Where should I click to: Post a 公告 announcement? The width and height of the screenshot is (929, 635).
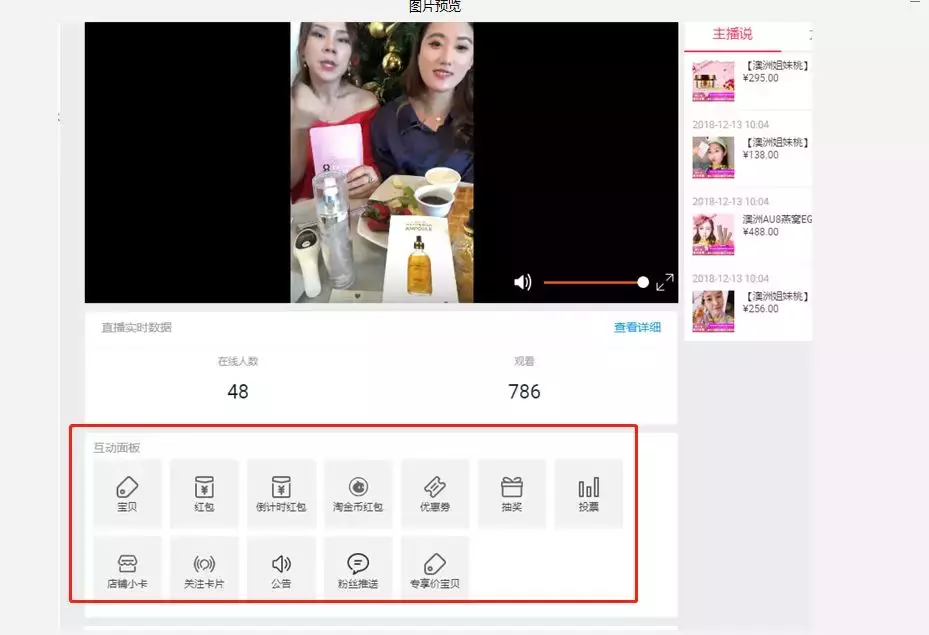coord(281,570)
